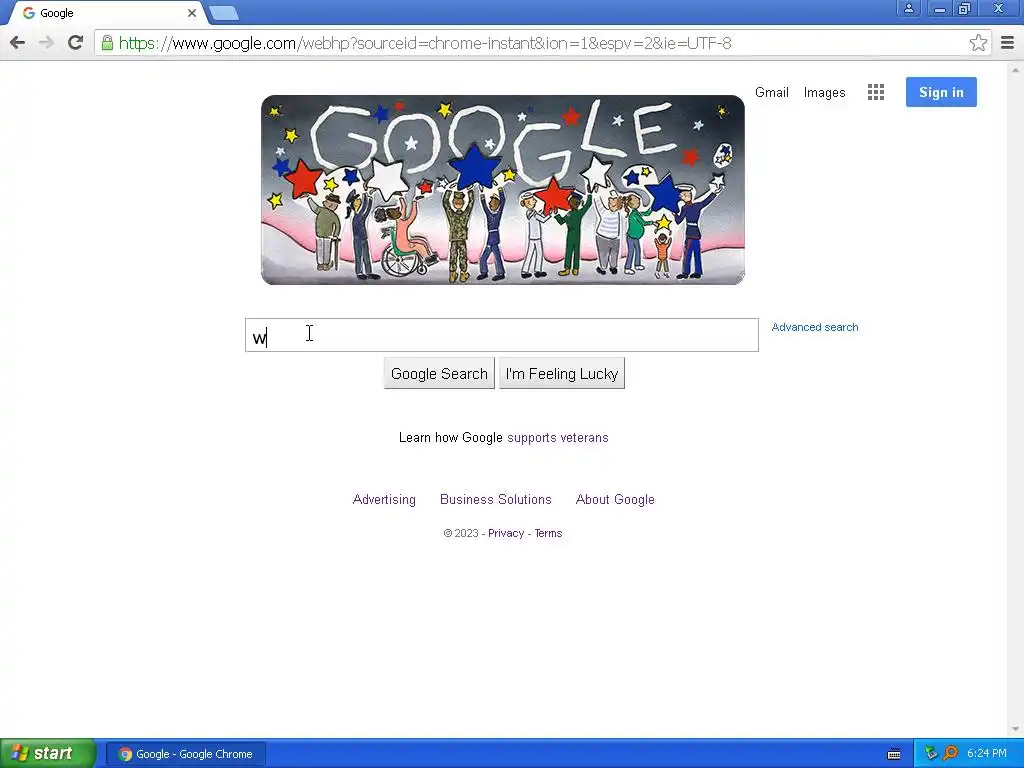Viewport: 1024px width, 768px height.
Task: Focus the Google search text box
Action: click(x=502, y=335)
